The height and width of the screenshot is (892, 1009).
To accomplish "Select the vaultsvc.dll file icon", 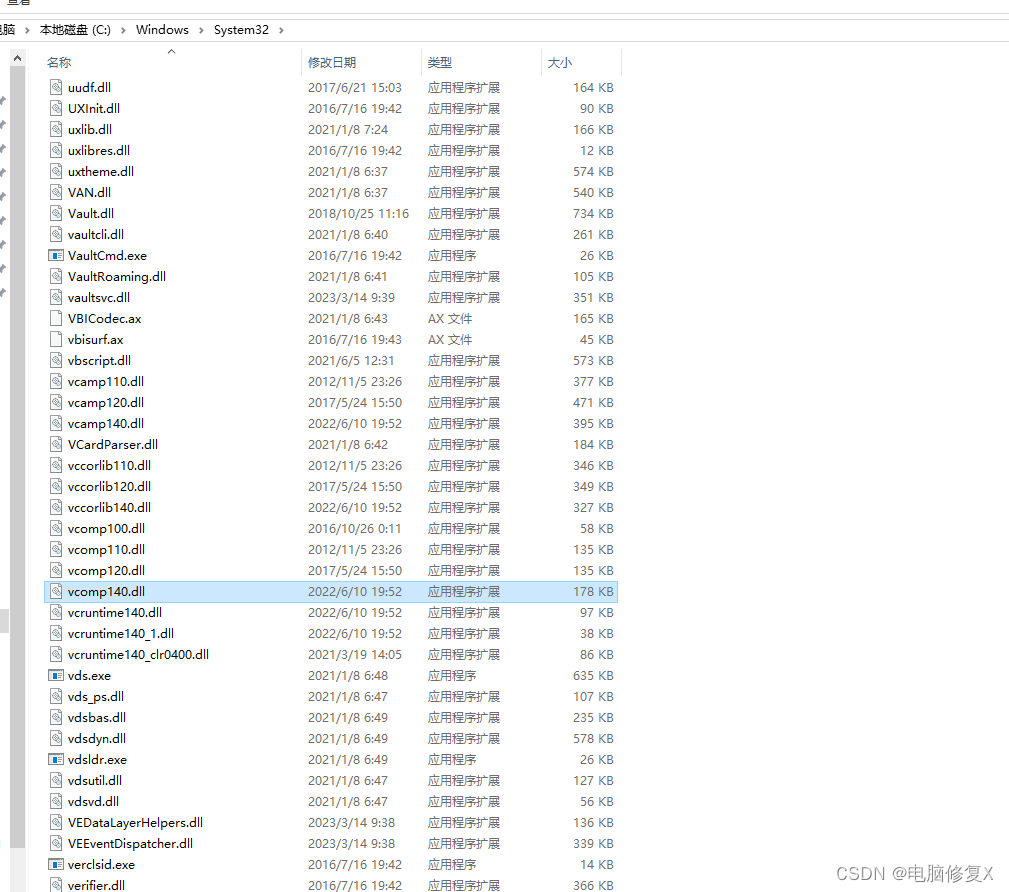I will (x=56, y=297).
